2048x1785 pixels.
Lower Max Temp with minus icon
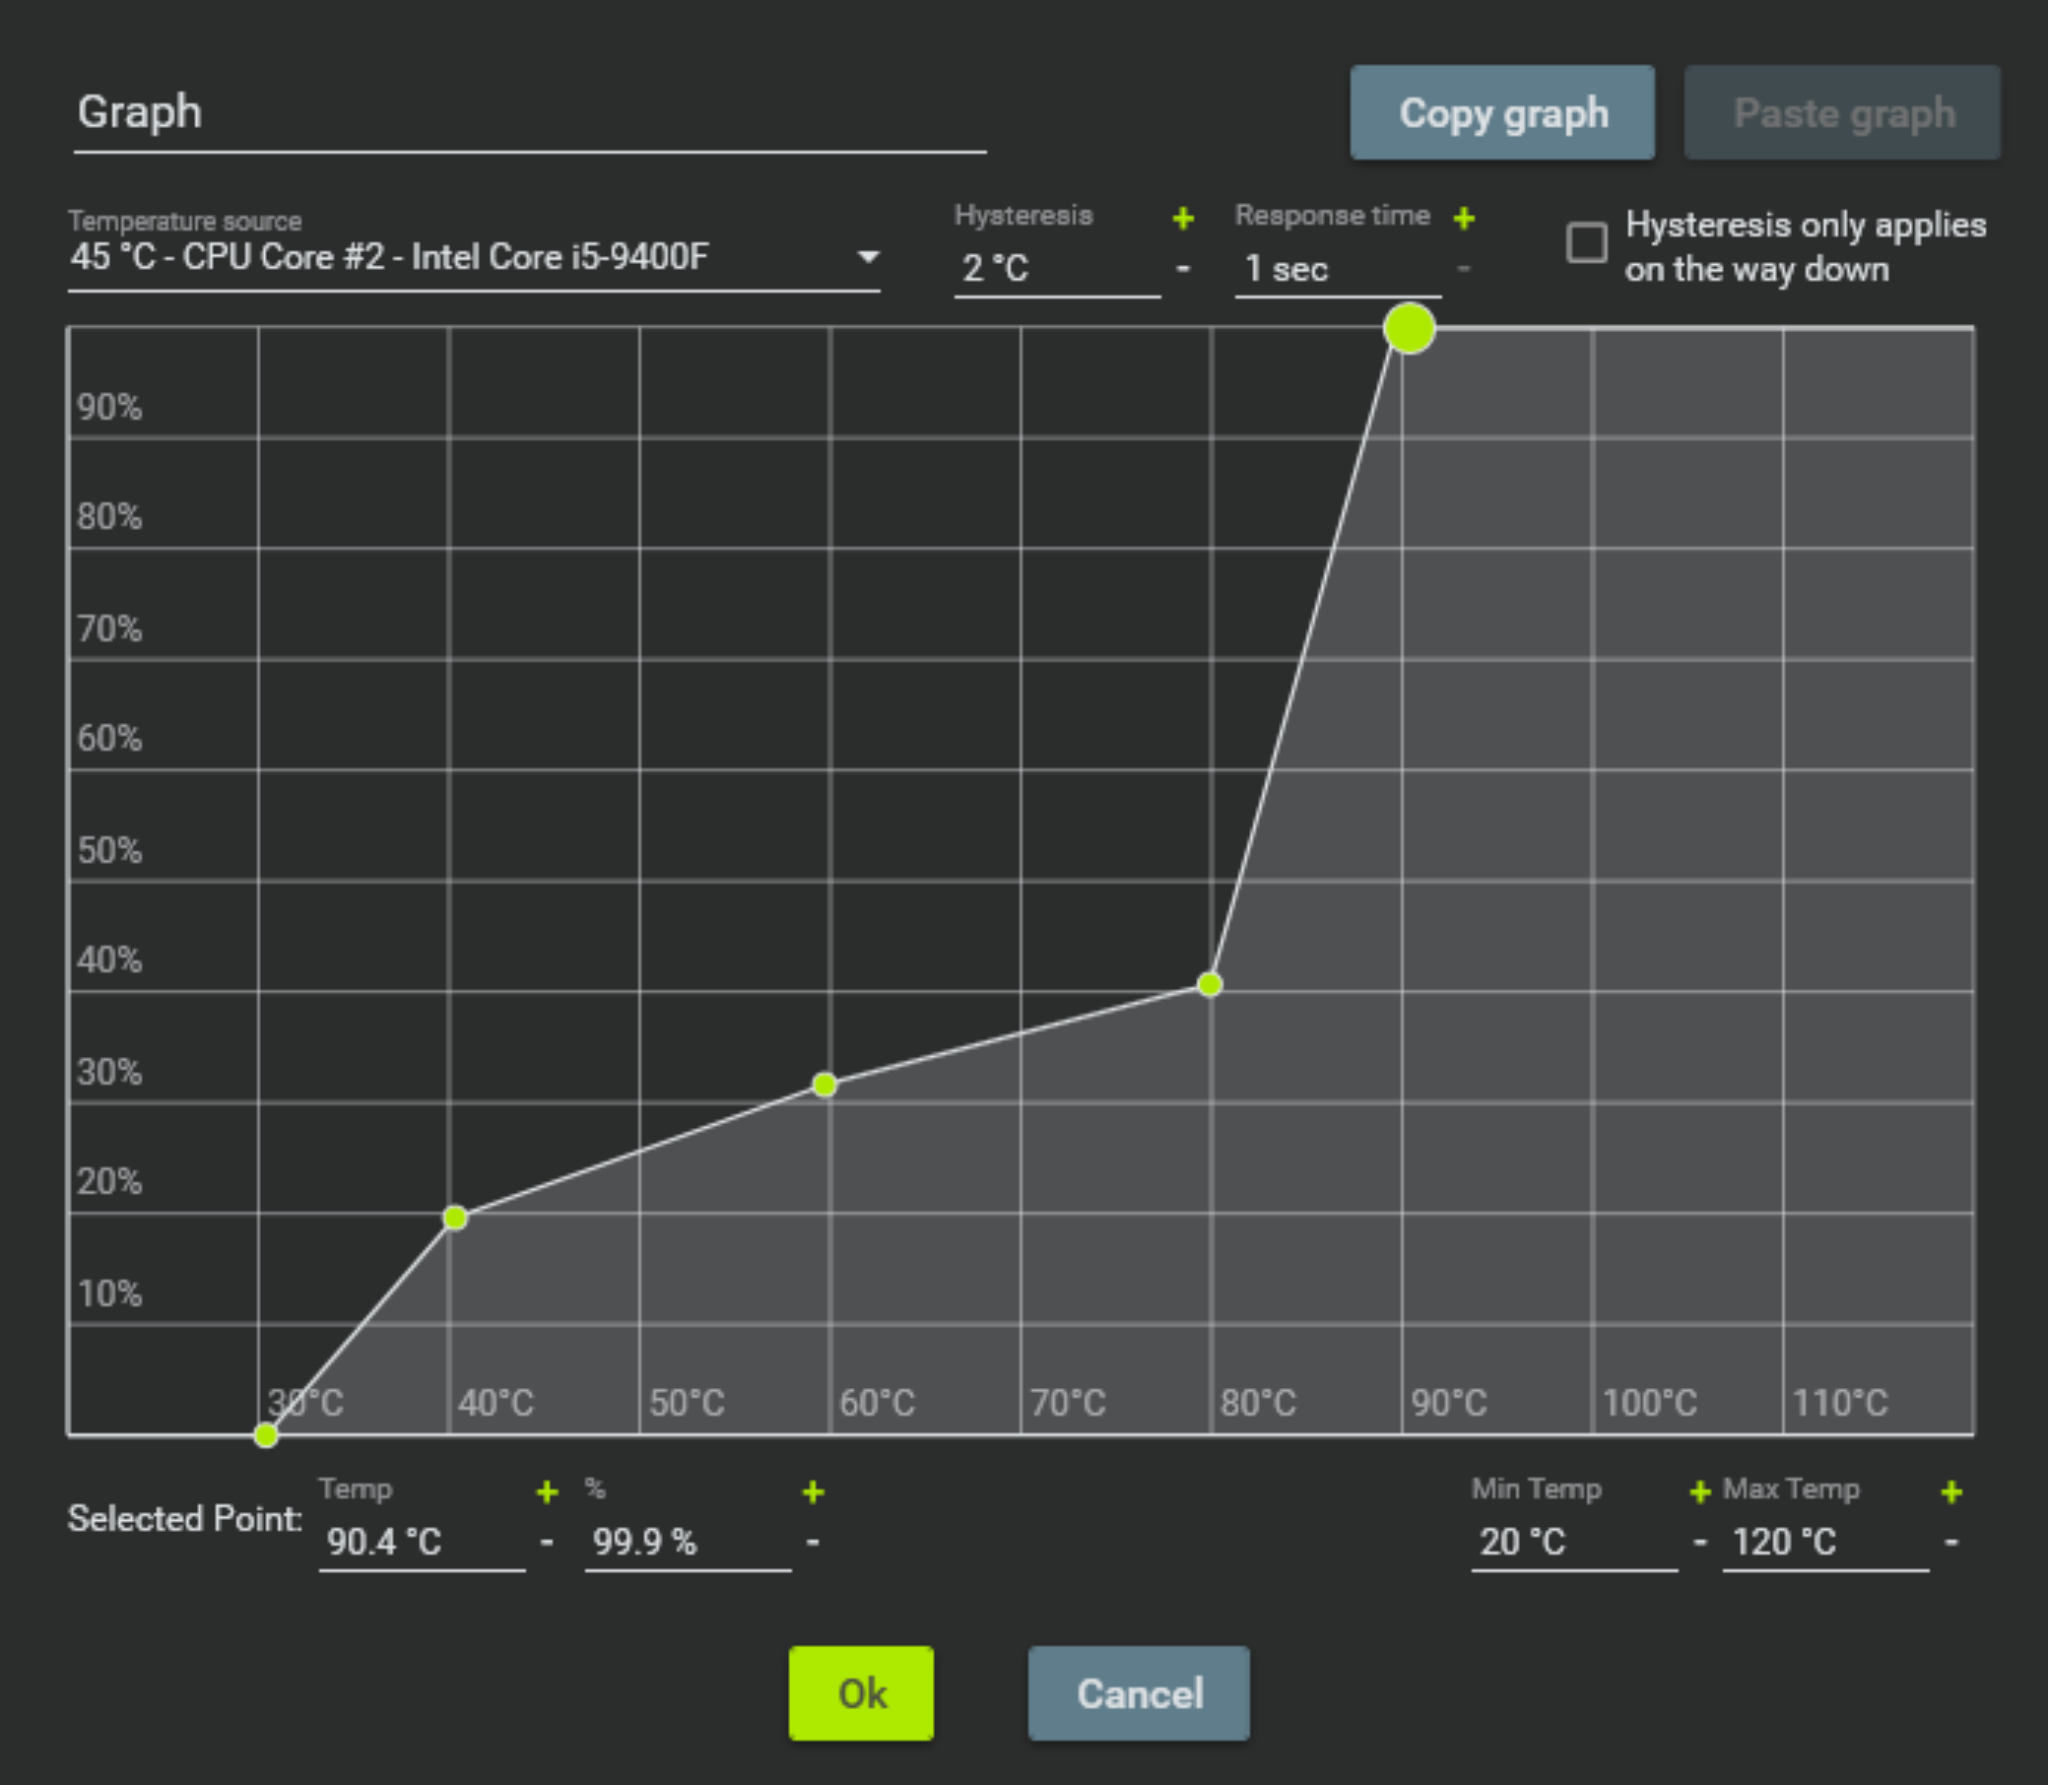pyautogui.click(x=1951, y=1542)
